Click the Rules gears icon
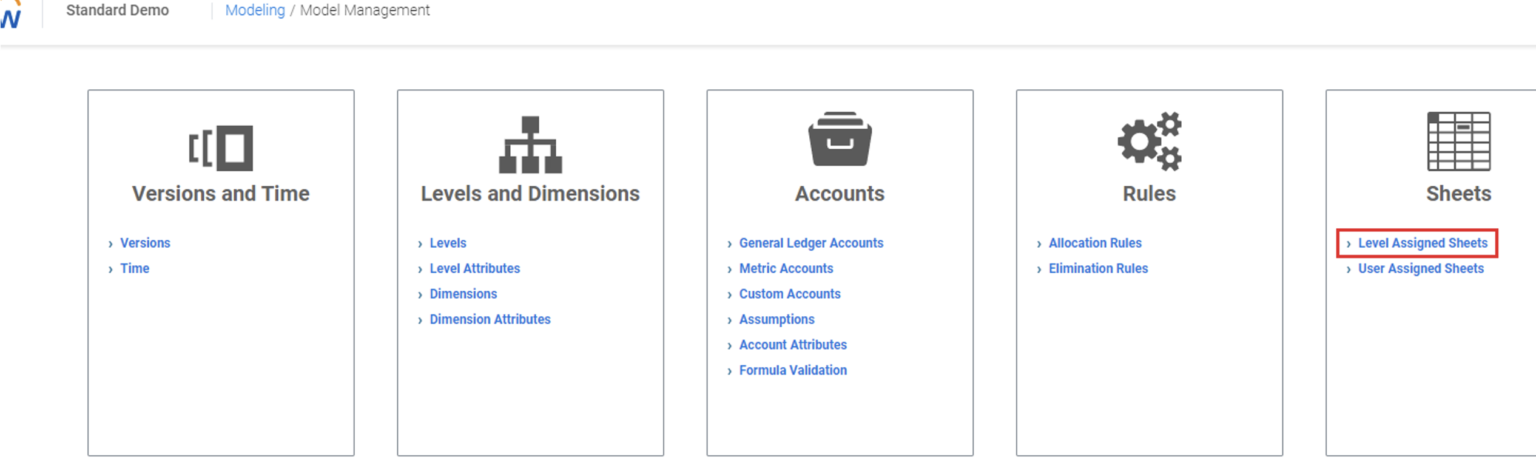 (x=1149, y=142)
